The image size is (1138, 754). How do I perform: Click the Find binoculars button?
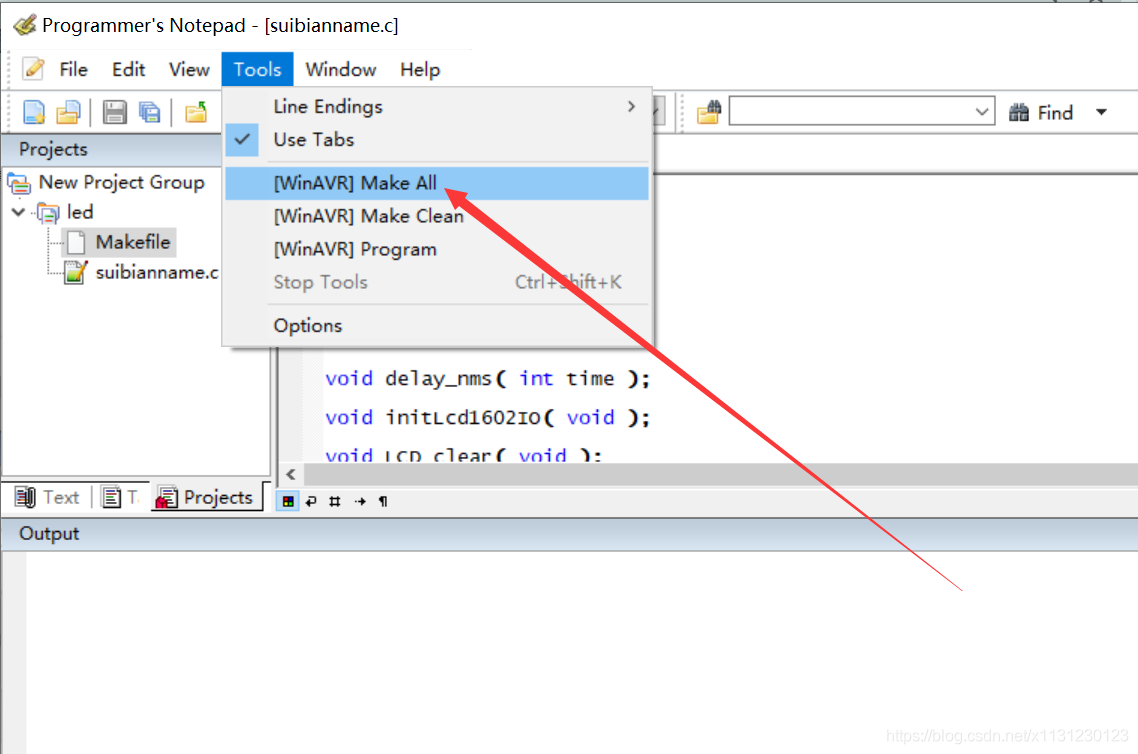click(x=1041, y=112)
